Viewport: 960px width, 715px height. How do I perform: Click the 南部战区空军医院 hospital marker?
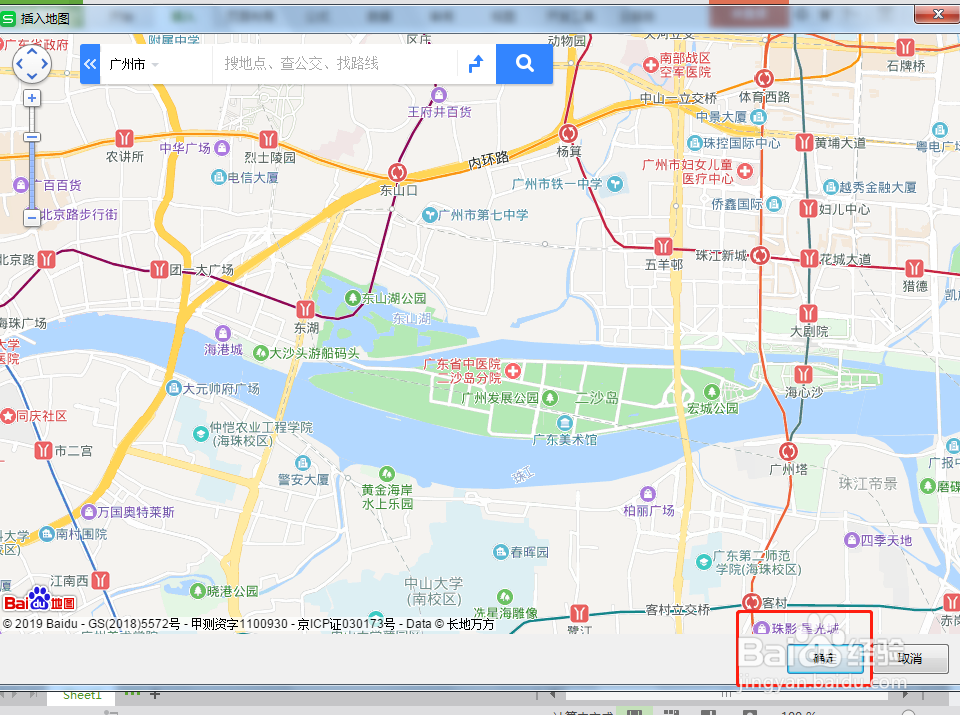(x=651, y=64)
